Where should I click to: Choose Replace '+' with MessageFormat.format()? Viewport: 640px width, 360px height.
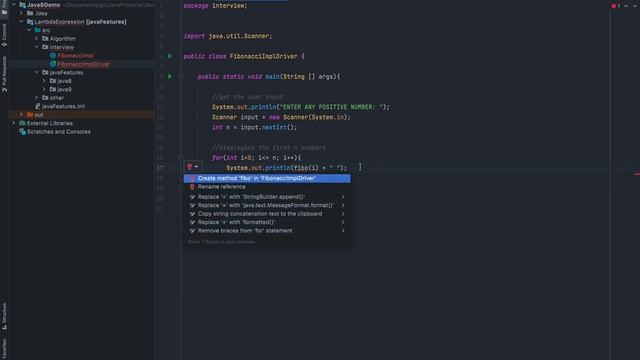pyautogui.click(x=267, y=205)
